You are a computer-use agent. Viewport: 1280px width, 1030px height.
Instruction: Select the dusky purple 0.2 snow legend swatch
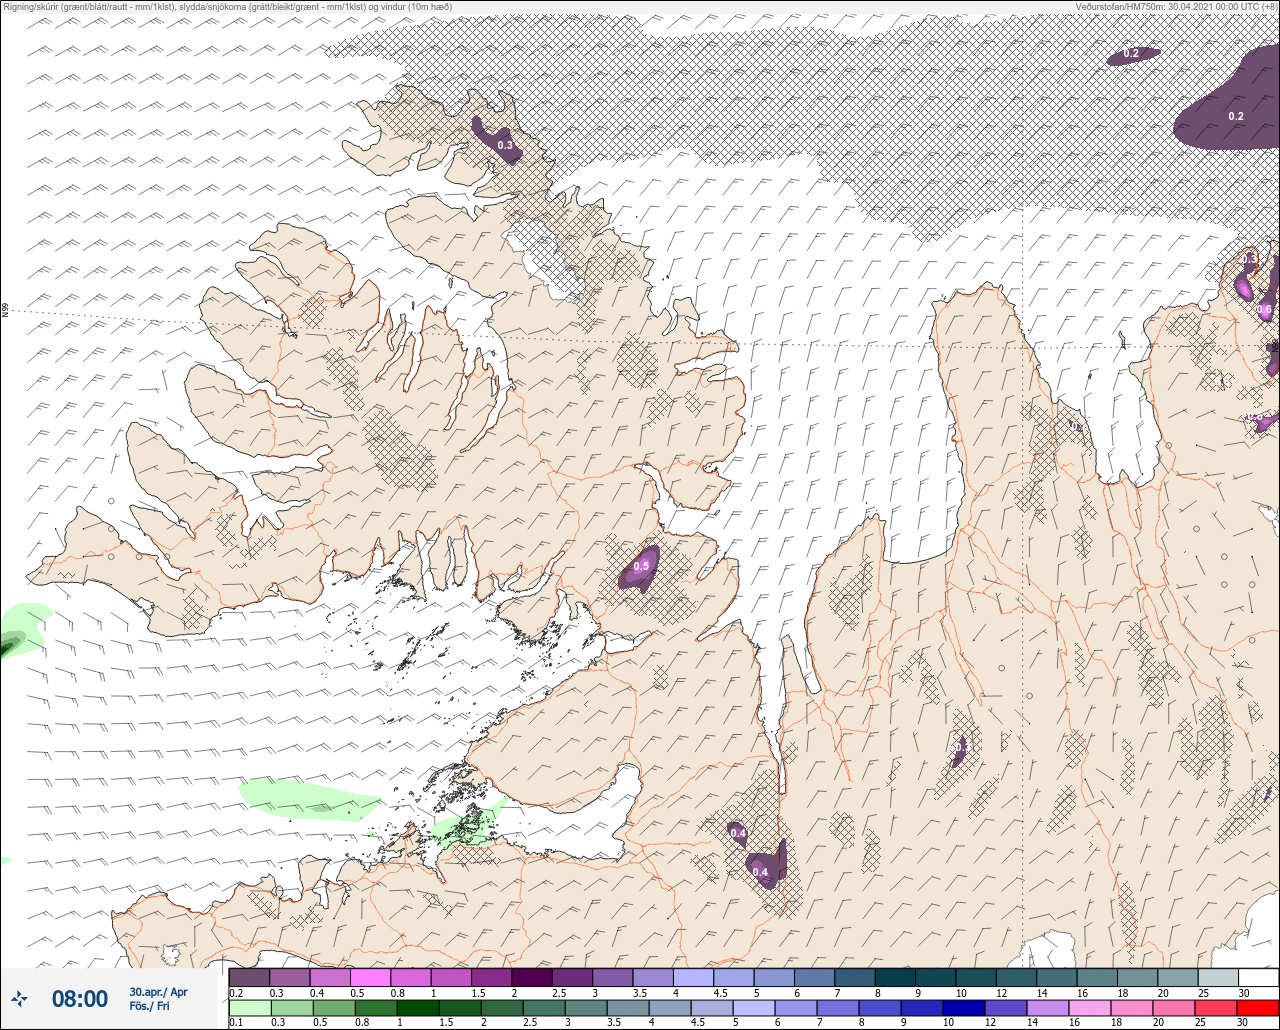tap(249, 977)
